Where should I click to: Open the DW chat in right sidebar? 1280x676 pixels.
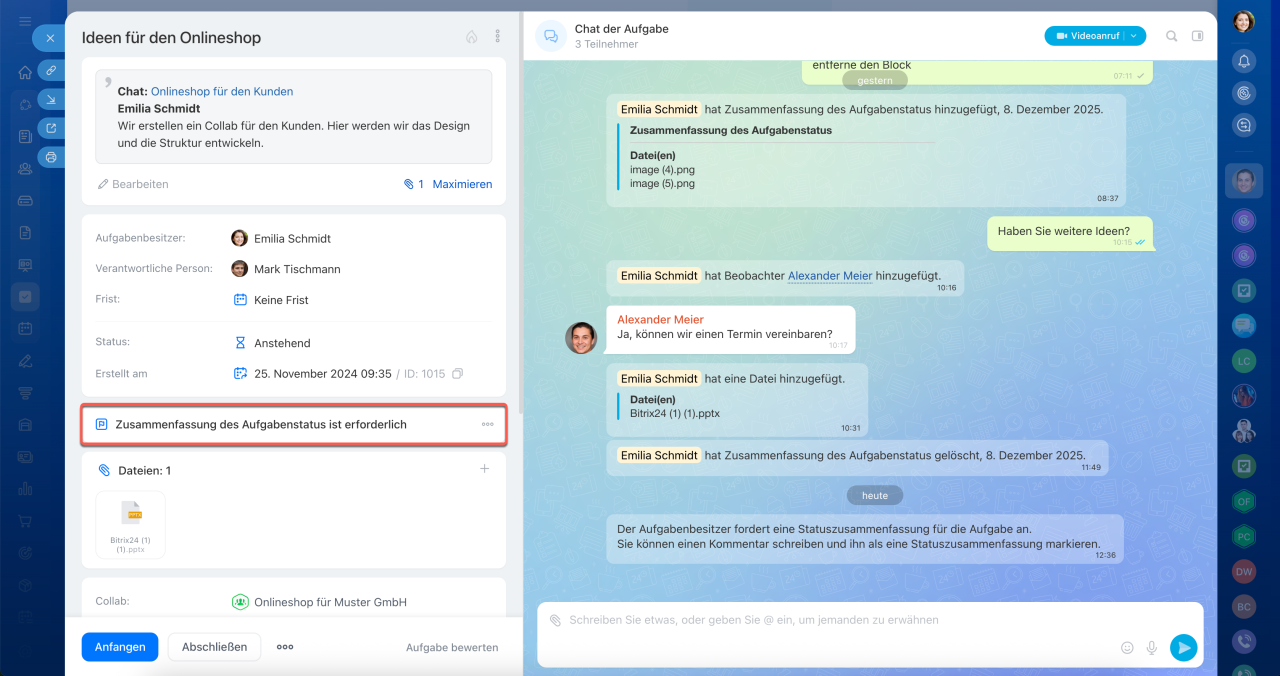(x=1244, y=572)
